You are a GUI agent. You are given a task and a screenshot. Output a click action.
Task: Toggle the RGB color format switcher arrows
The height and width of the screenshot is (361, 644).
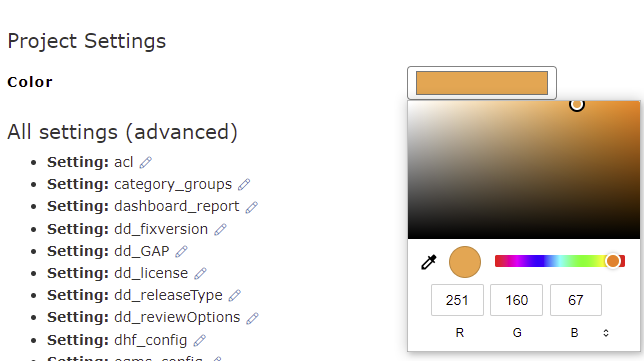[606, 333]
